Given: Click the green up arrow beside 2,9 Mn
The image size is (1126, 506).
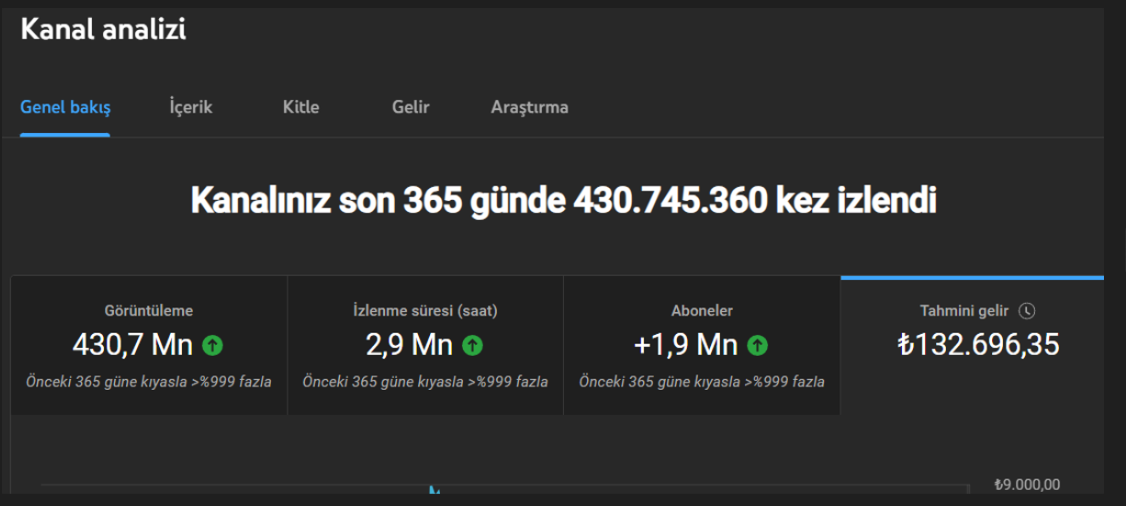Looking at the screenshot, I should pyautogui.click(x=472, y=346).
